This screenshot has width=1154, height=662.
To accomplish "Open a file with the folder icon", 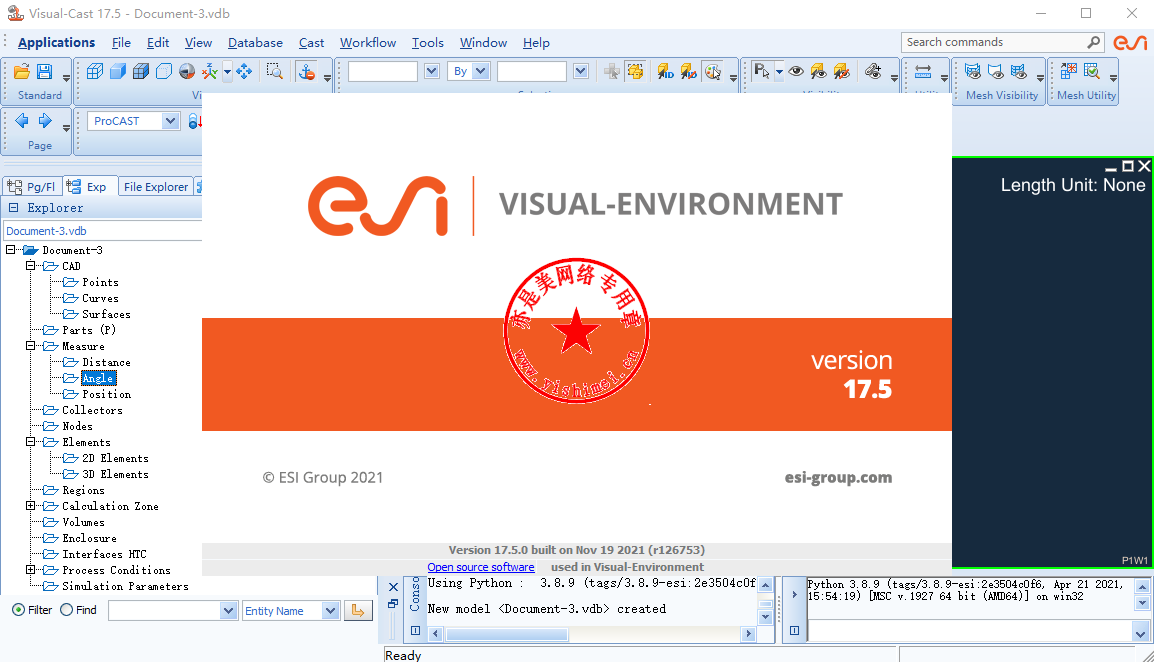I will pyautogui.click(x=21, y=71).
